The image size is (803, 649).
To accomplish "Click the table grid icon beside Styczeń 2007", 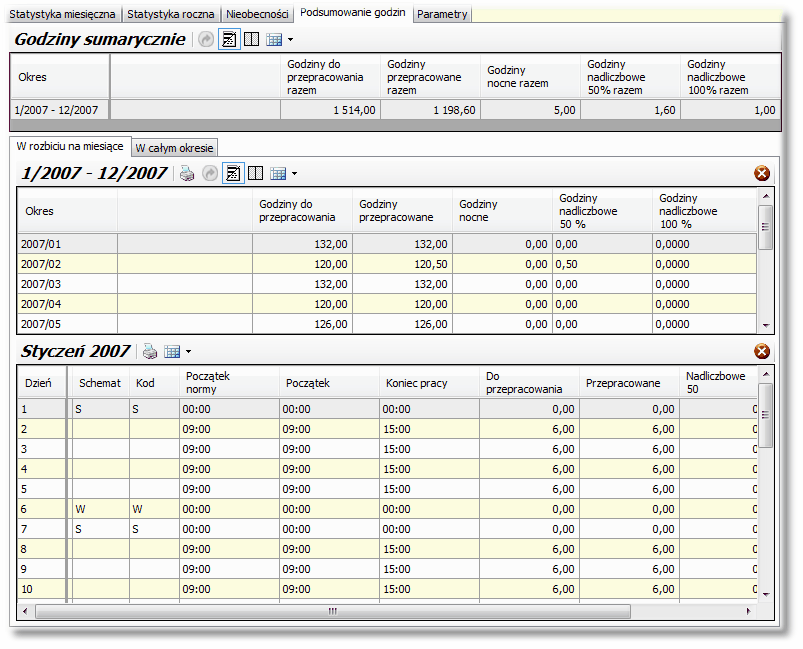I will [172, 351].
